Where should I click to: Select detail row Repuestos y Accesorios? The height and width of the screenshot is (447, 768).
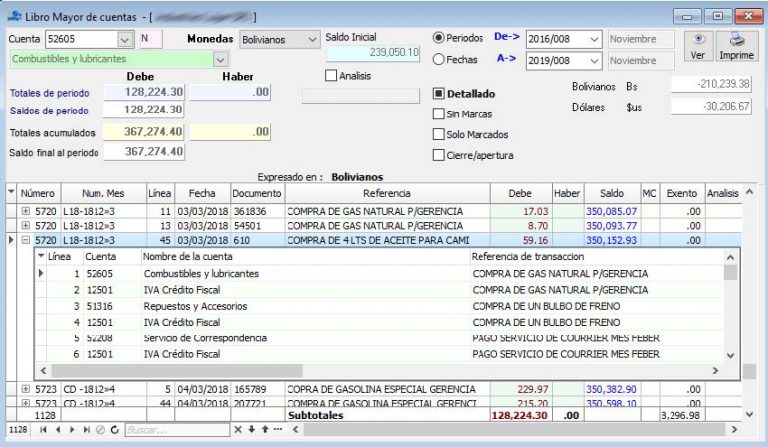(379, 306)
